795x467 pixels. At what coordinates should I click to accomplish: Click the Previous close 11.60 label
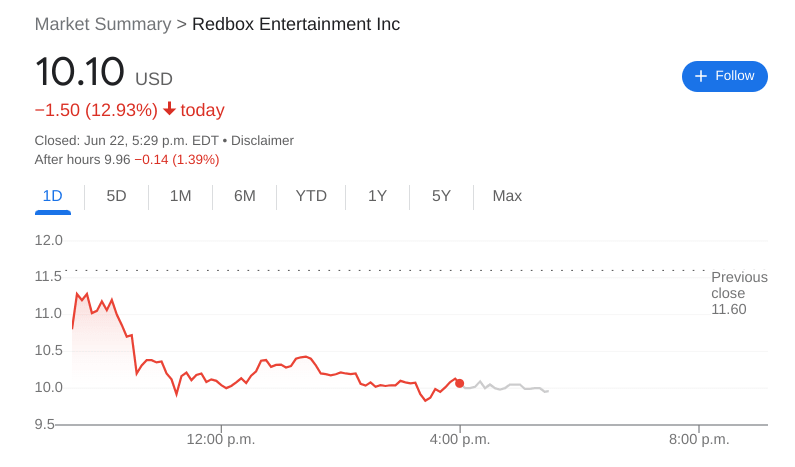(739, 293)
